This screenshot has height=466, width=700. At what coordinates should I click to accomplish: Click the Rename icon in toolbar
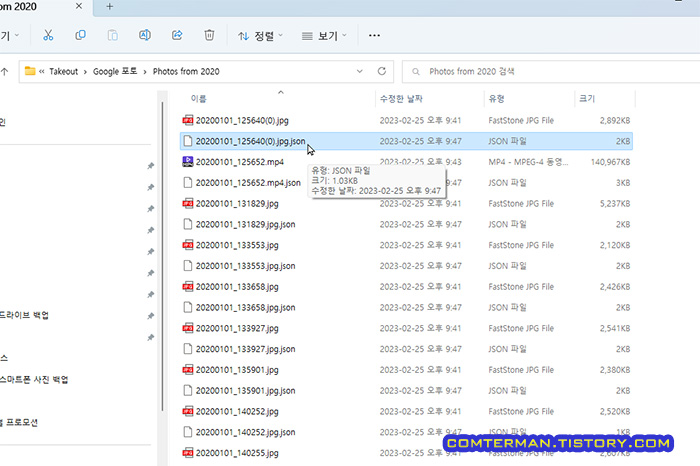click(x=145, y=35)
